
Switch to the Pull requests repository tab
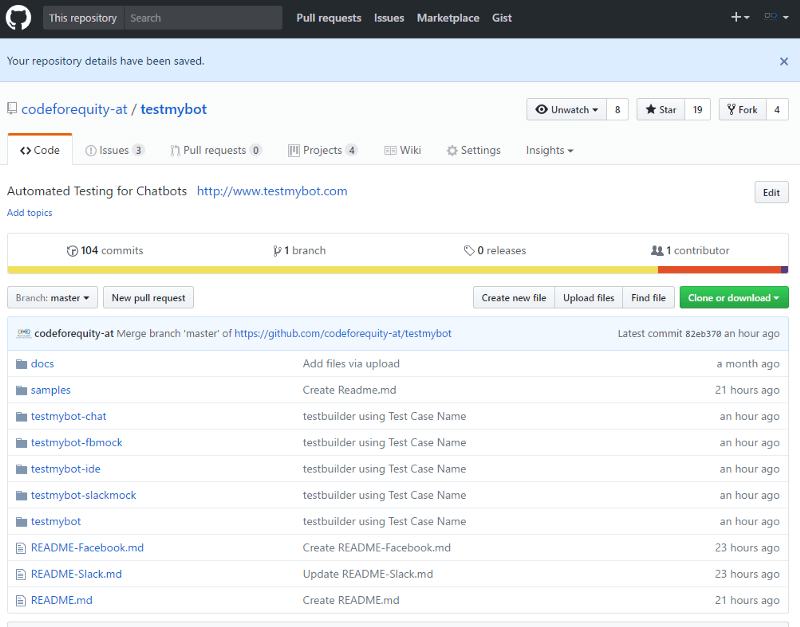pyautogui.click(x=216, y=151)
